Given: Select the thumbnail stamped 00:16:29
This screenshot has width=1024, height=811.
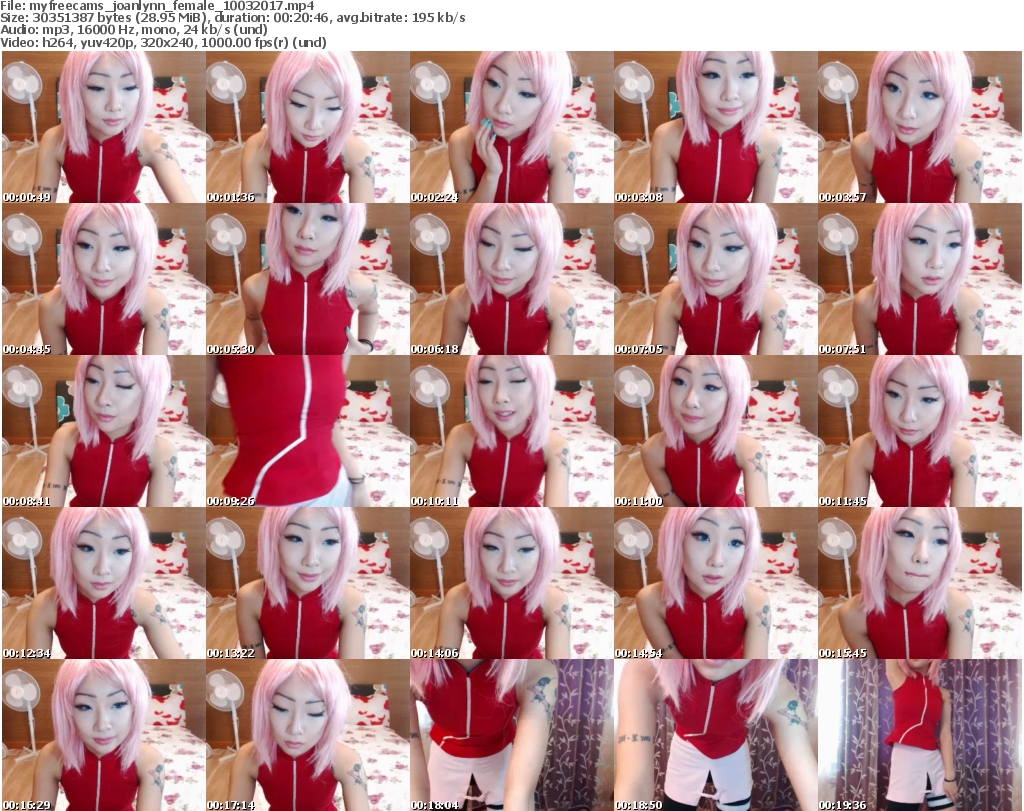Looking at the screenshot, I should [x=104, y=735].
